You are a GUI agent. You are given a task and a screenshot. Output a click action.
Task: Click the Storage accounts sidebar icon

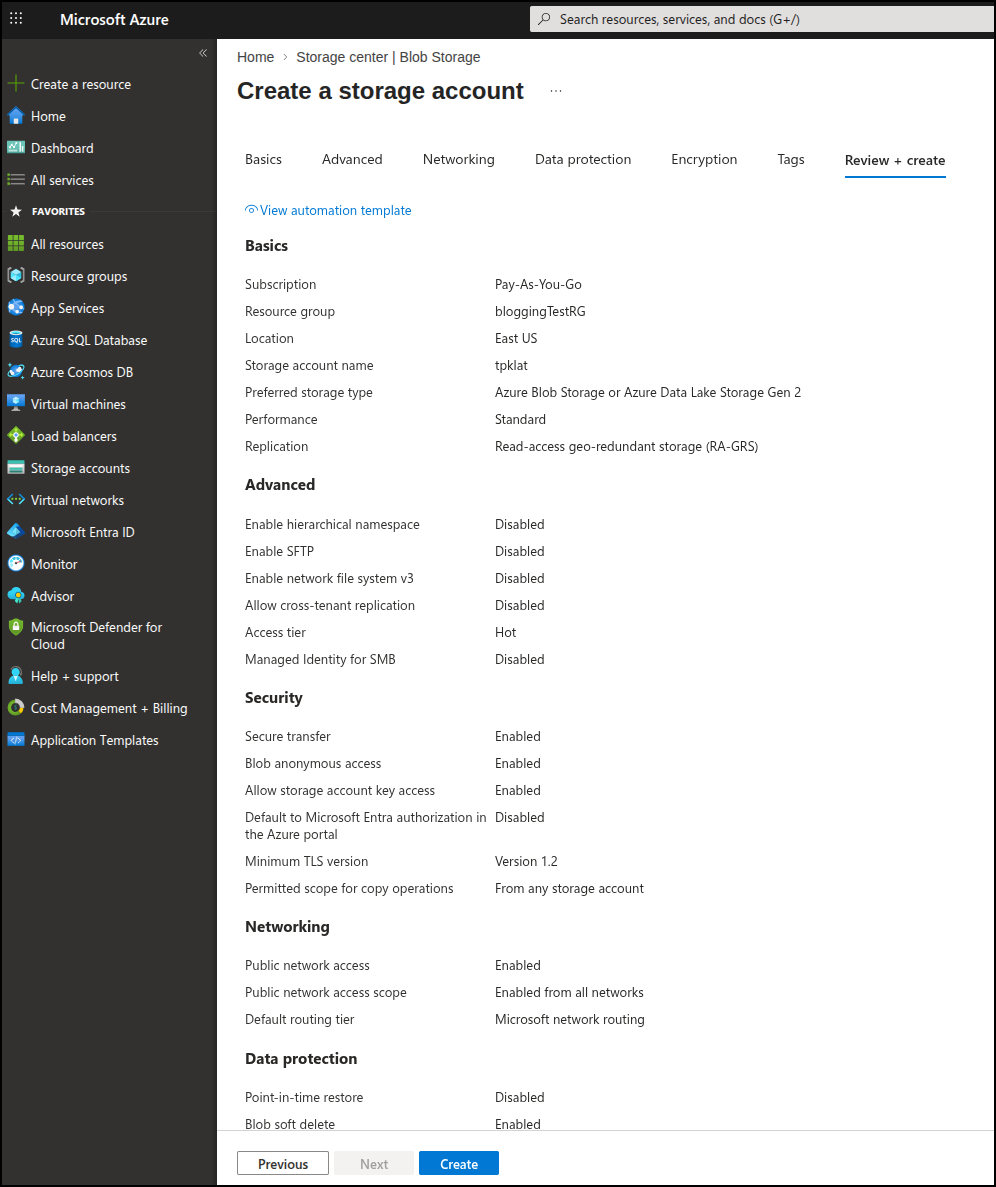16,468
